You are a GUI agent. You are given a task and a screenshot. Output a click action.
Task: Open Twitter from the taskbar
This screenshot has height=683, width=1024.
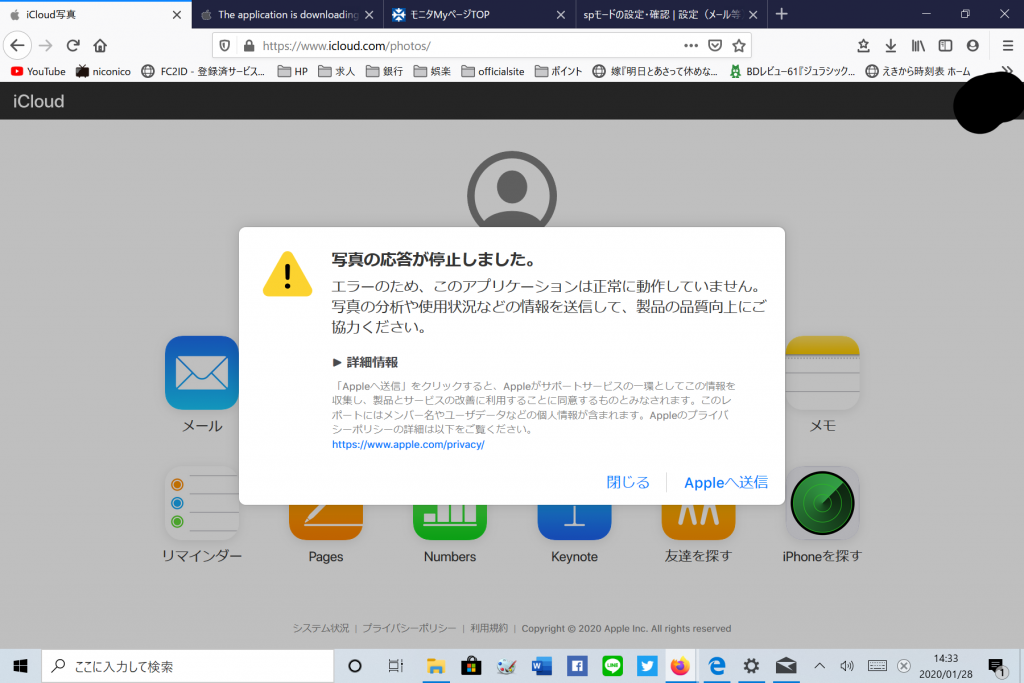point(647,666)
